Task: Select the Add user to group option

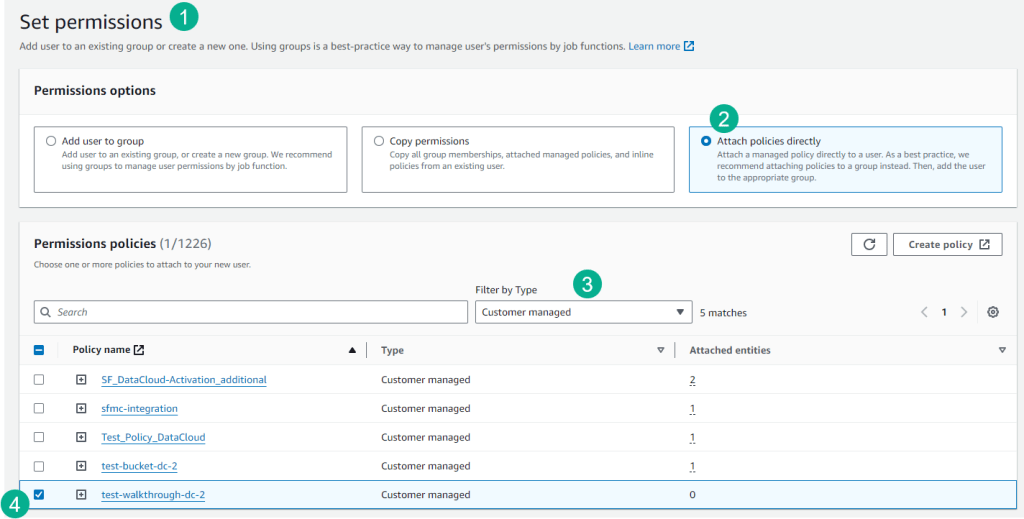Action: (x=51, y=142)
